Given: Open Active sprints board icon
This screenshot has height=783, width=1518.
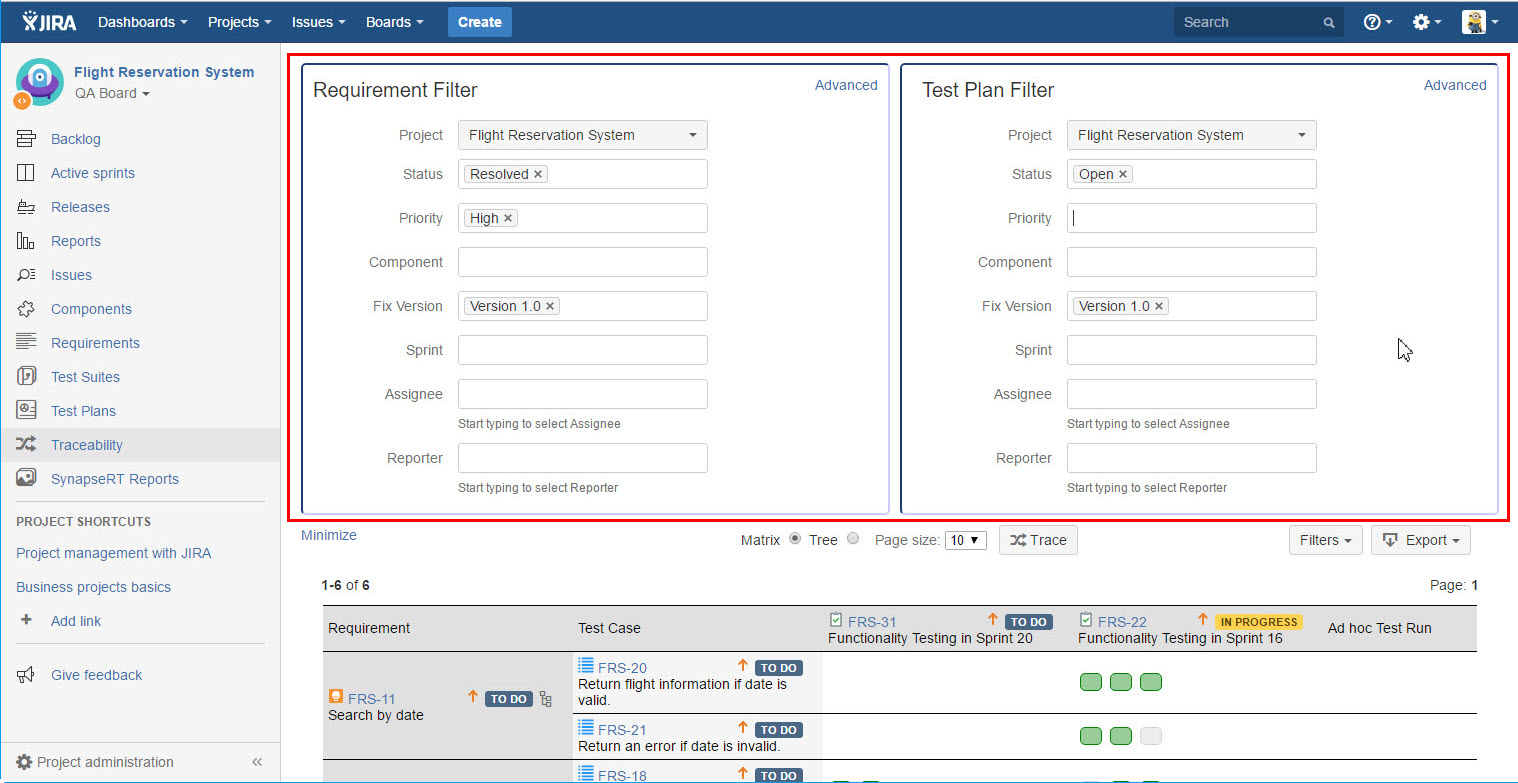Looking at the screenshot, I should 26,173.
